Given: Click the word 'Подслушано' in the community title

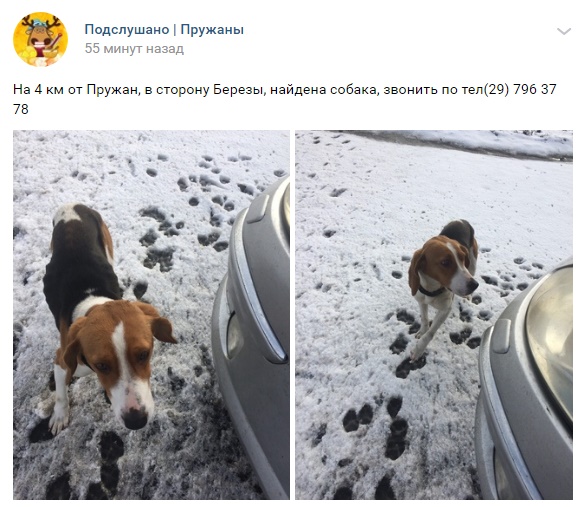Looking at the screenshot, I should click(x=127, y=29).
